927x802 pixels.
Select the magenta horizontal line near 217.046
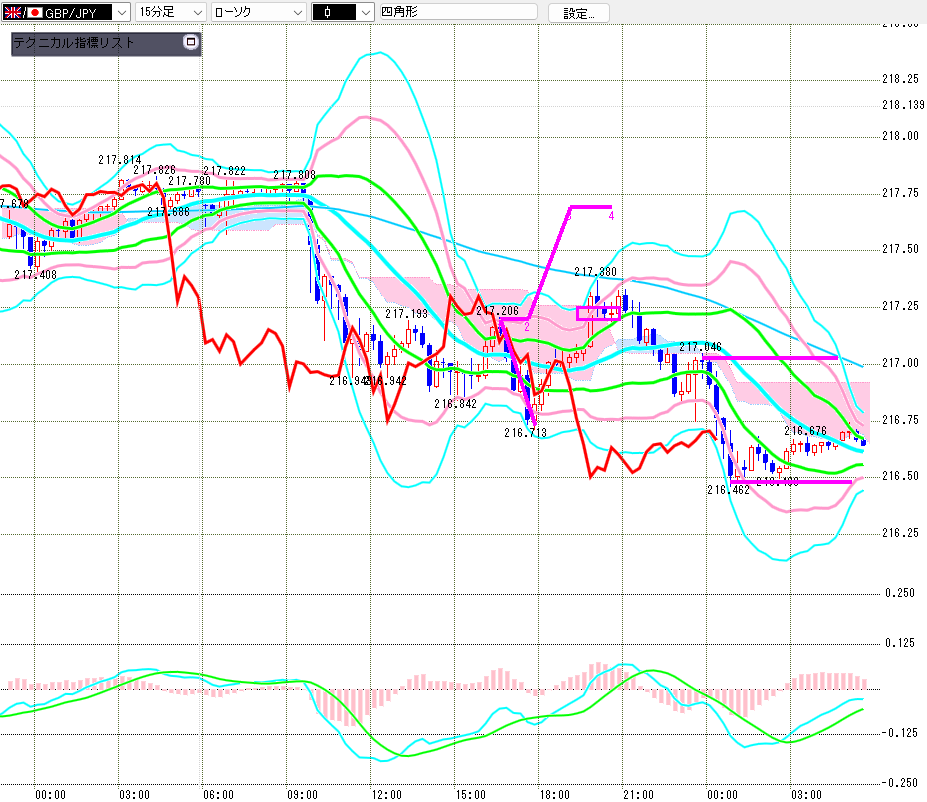pos(770,358)
